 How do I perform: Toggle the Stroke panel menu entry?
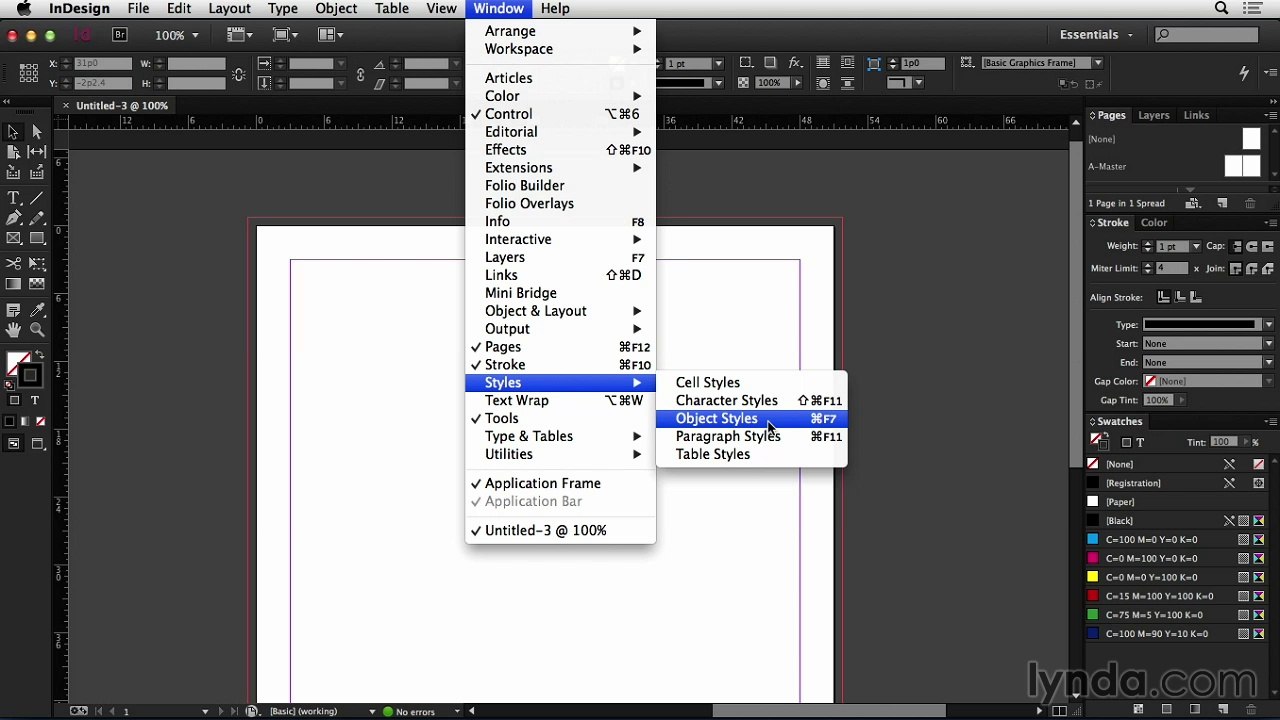pyautogui.click(x=560, y=365)
